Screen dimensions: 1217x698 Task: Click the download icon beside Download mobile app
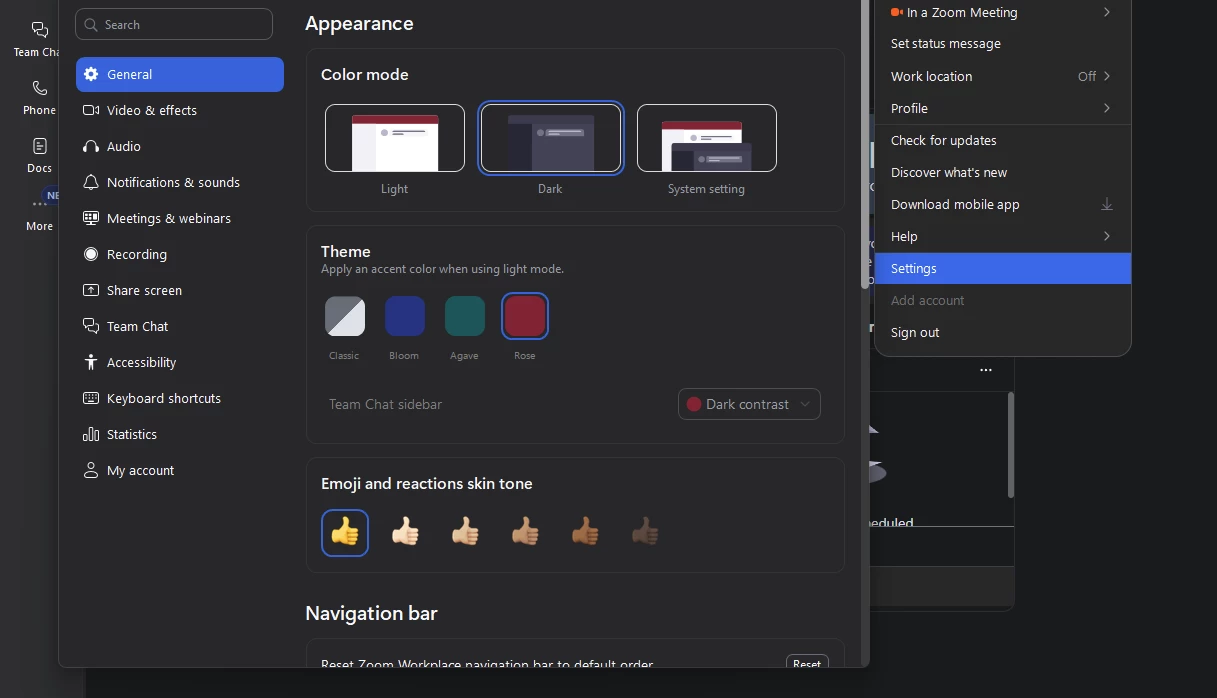click(x=1107, y=204)
